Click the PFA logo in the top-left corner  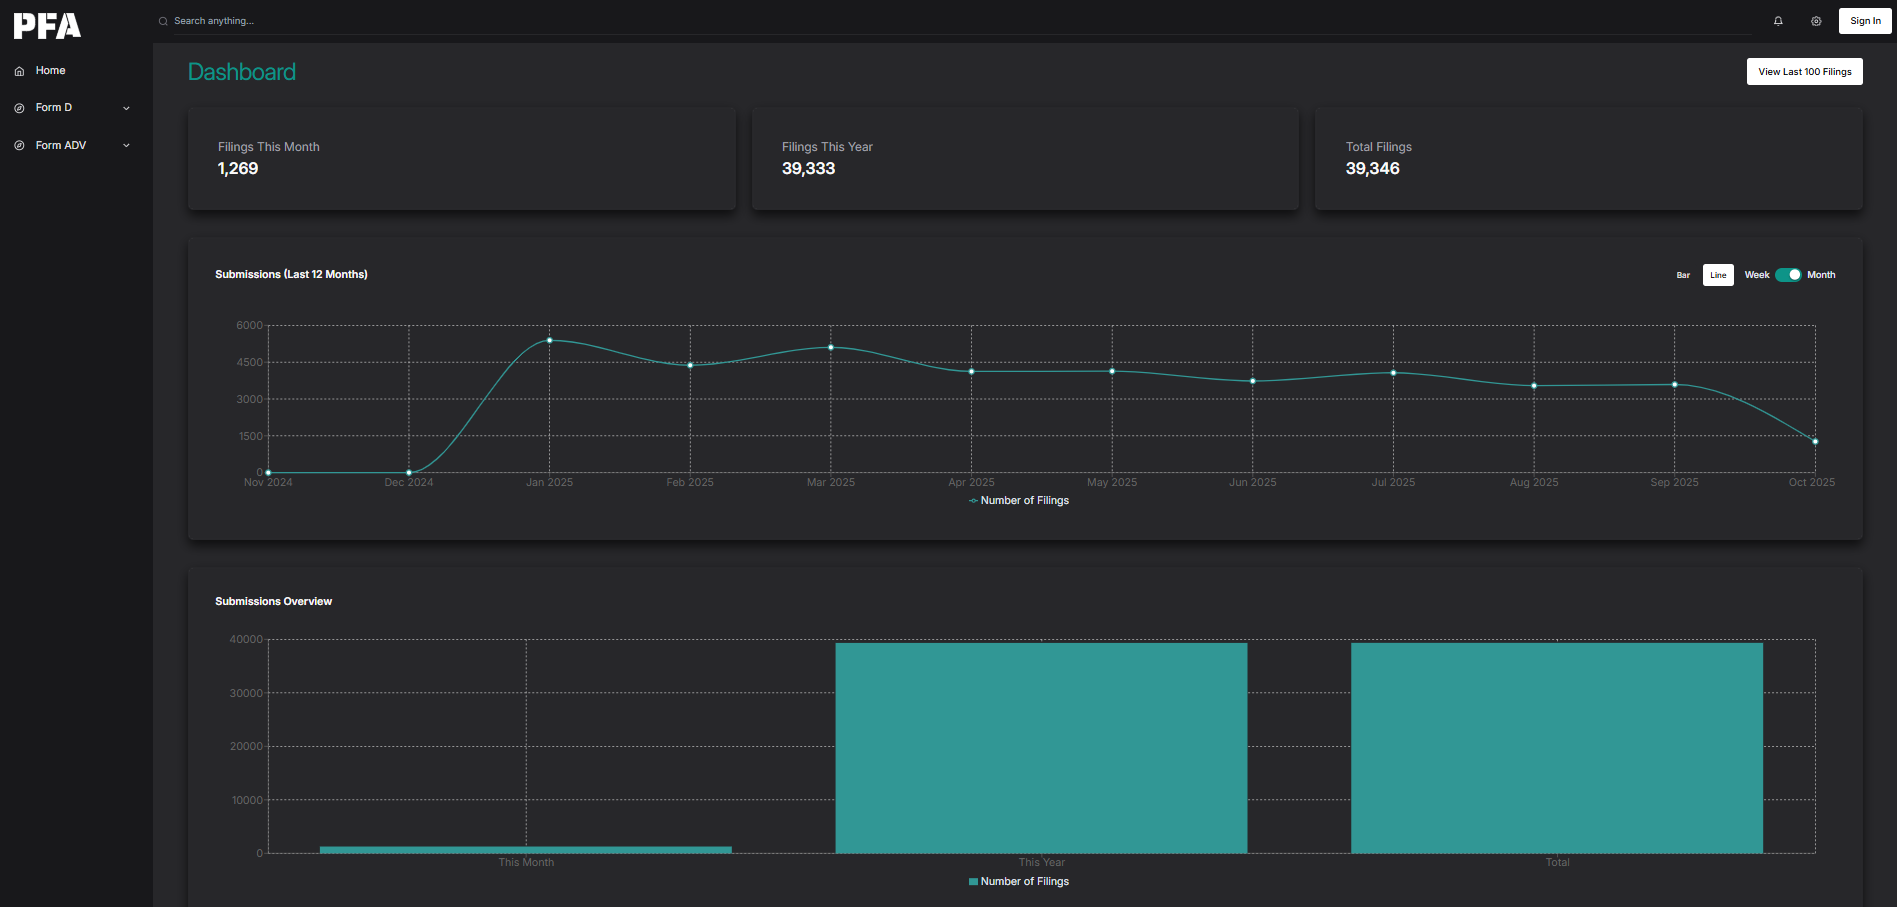coord(45,24)
